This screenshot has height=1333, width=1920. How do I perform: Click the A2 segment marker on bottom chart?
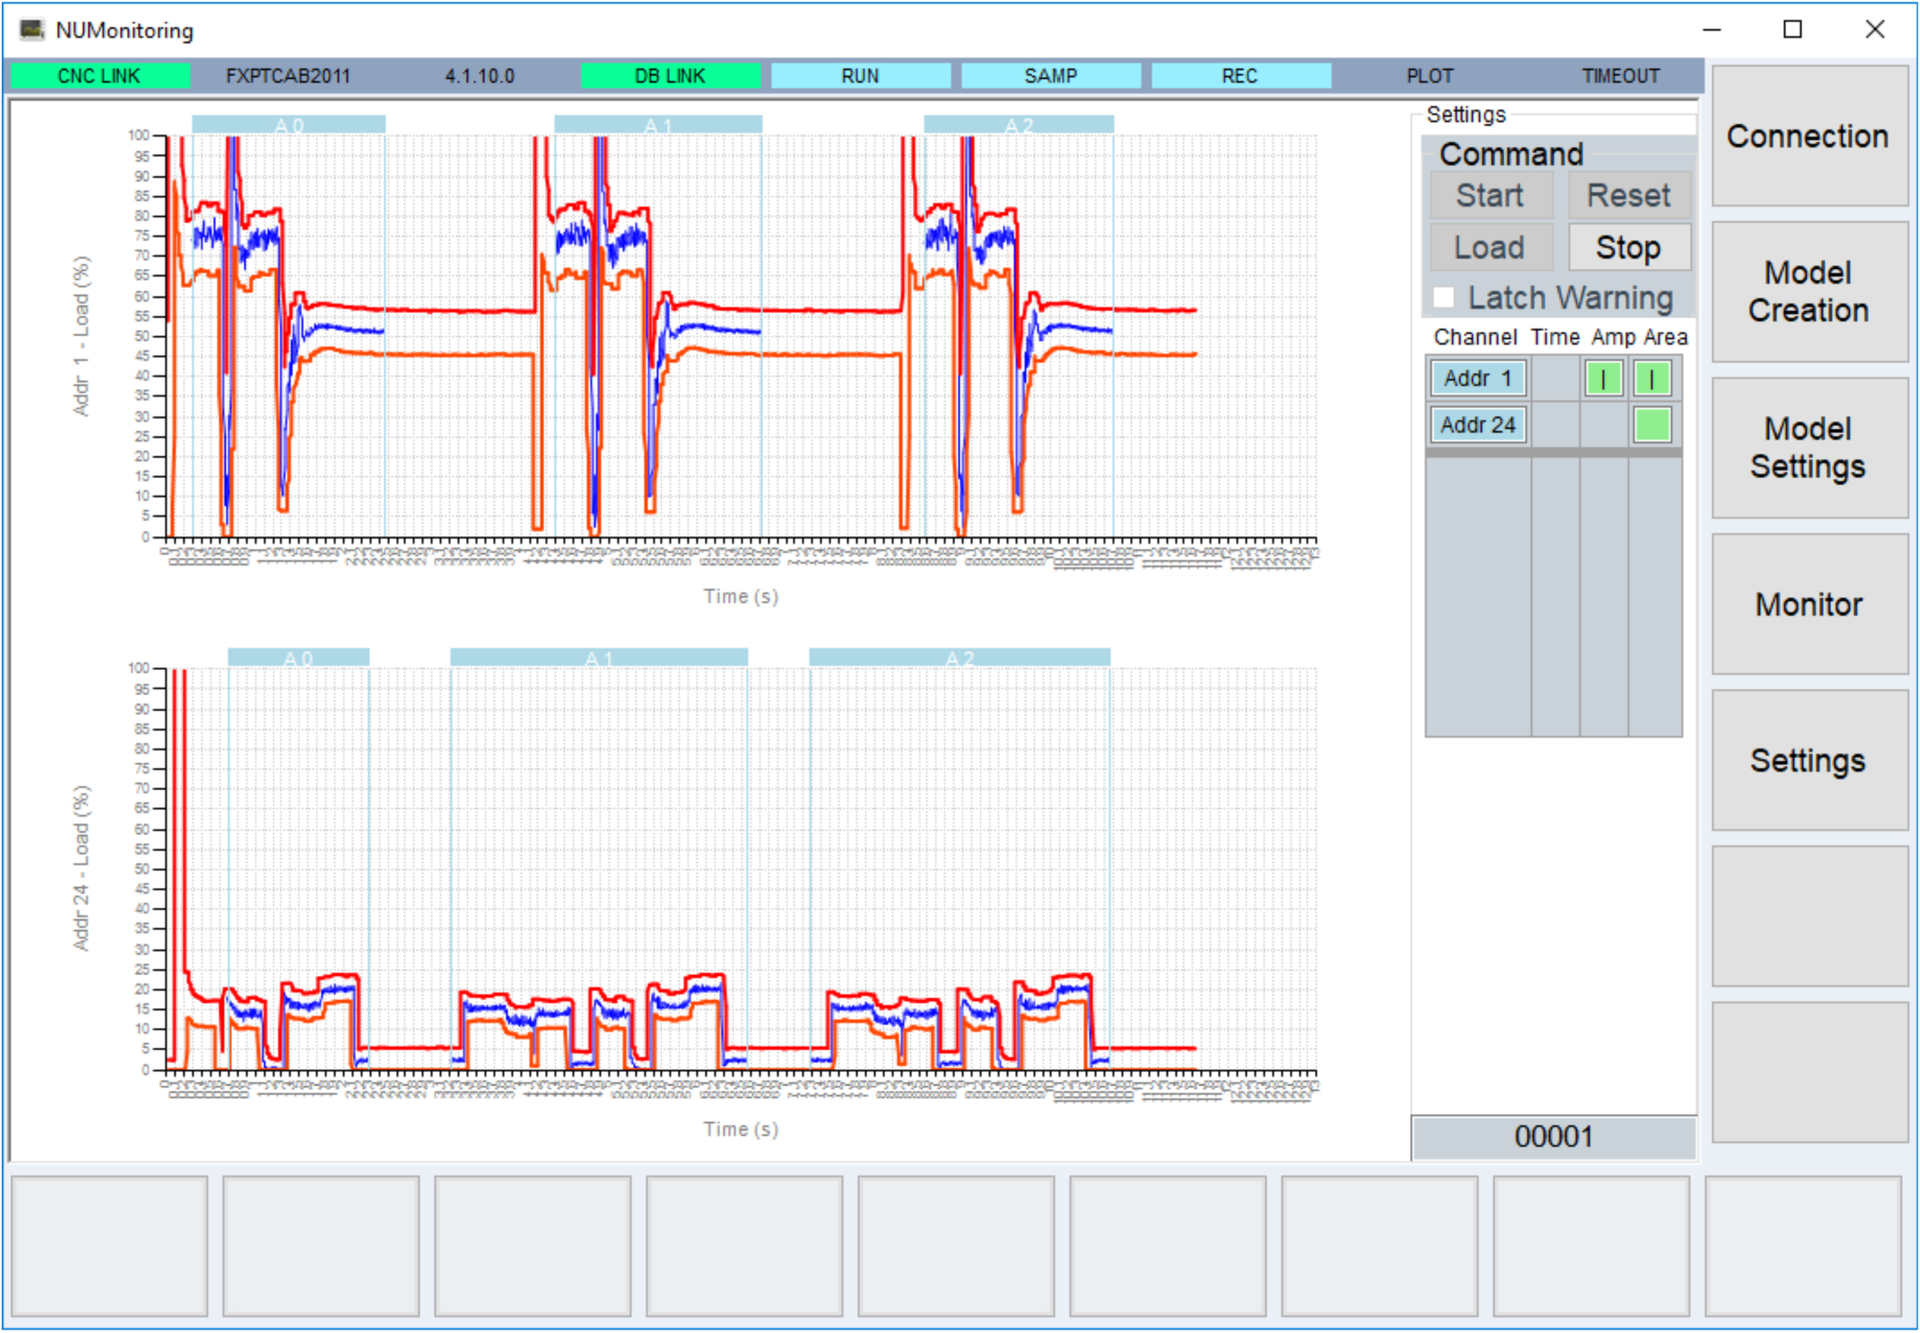point(959,658)
